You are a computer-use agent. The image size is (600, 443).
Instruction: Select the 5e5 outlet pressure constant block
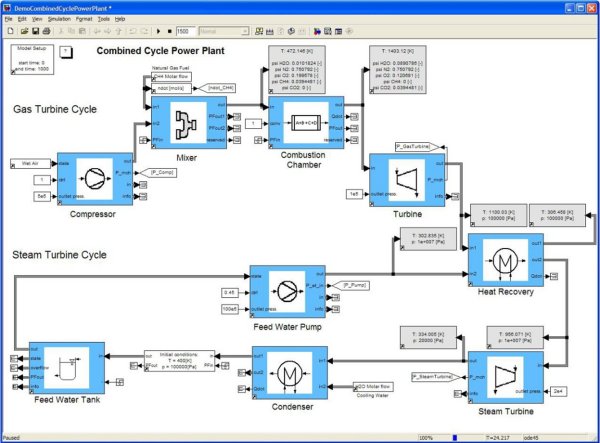(42, 196)
